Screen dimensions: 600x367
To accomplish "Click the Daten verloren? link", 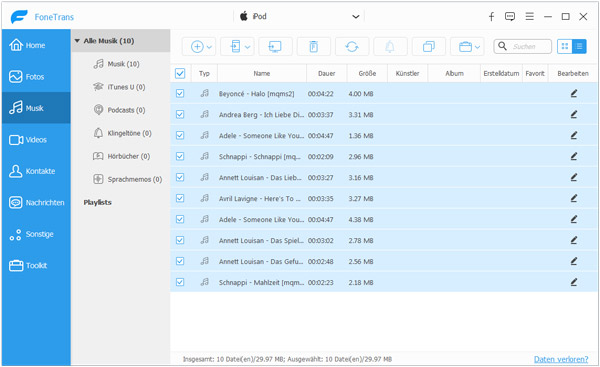I will (x=561, y=359).
